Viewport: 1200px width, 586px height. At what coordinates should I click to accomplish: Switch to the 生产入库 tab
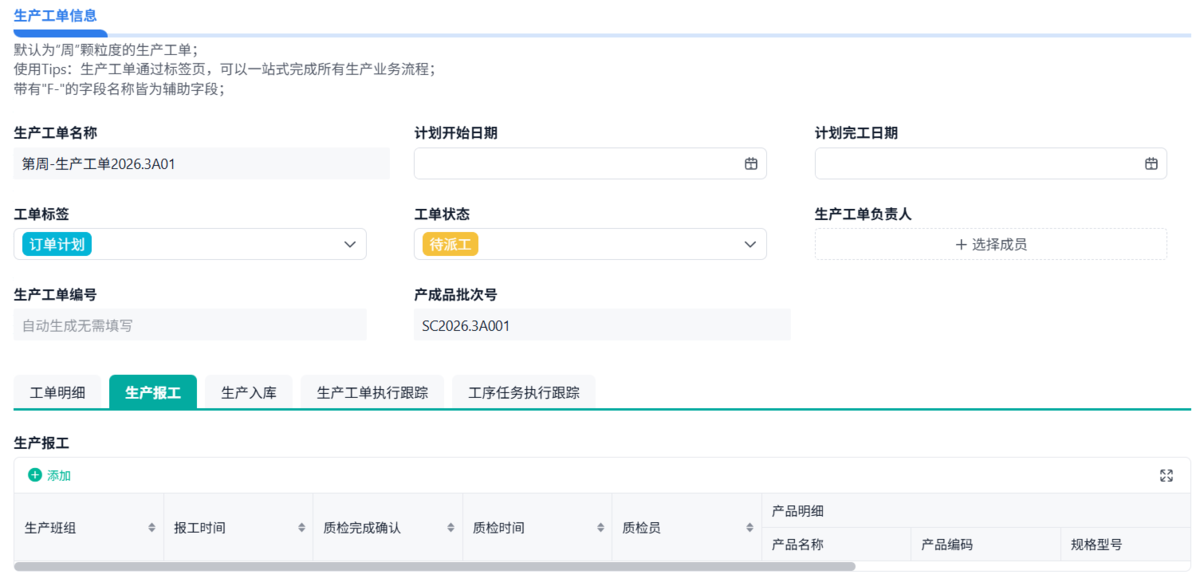tap(247, 392)
